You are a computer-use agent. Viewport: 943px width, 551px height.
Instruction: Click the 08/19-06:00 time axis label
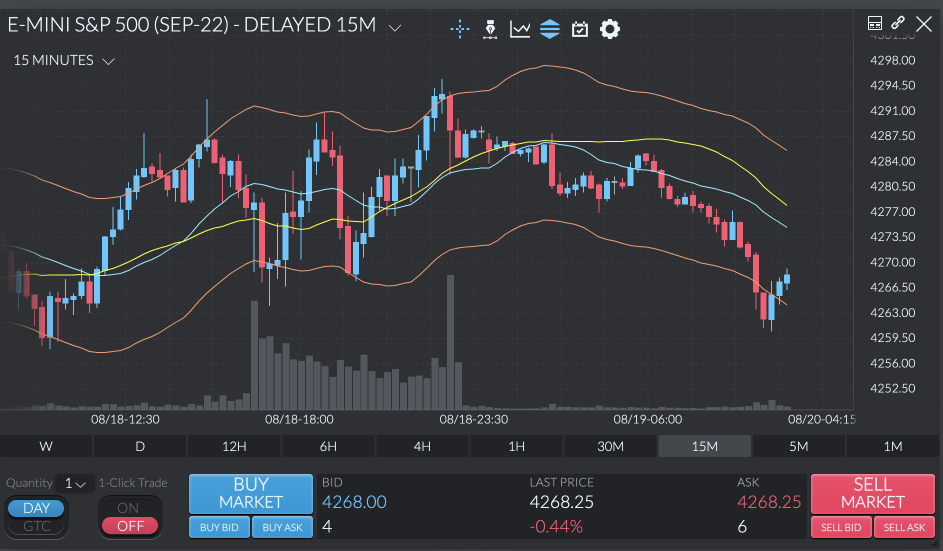pos(648,419)
